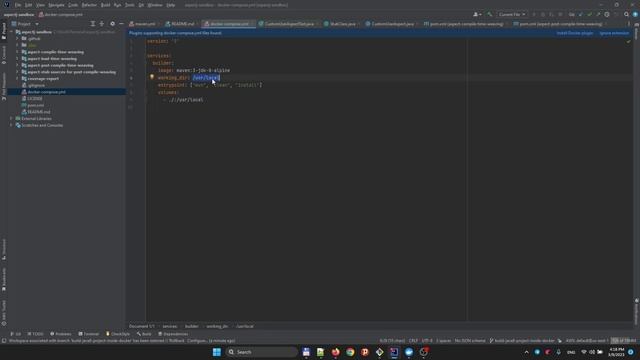
Task: Click the Windows Start button
Action: 217,352
